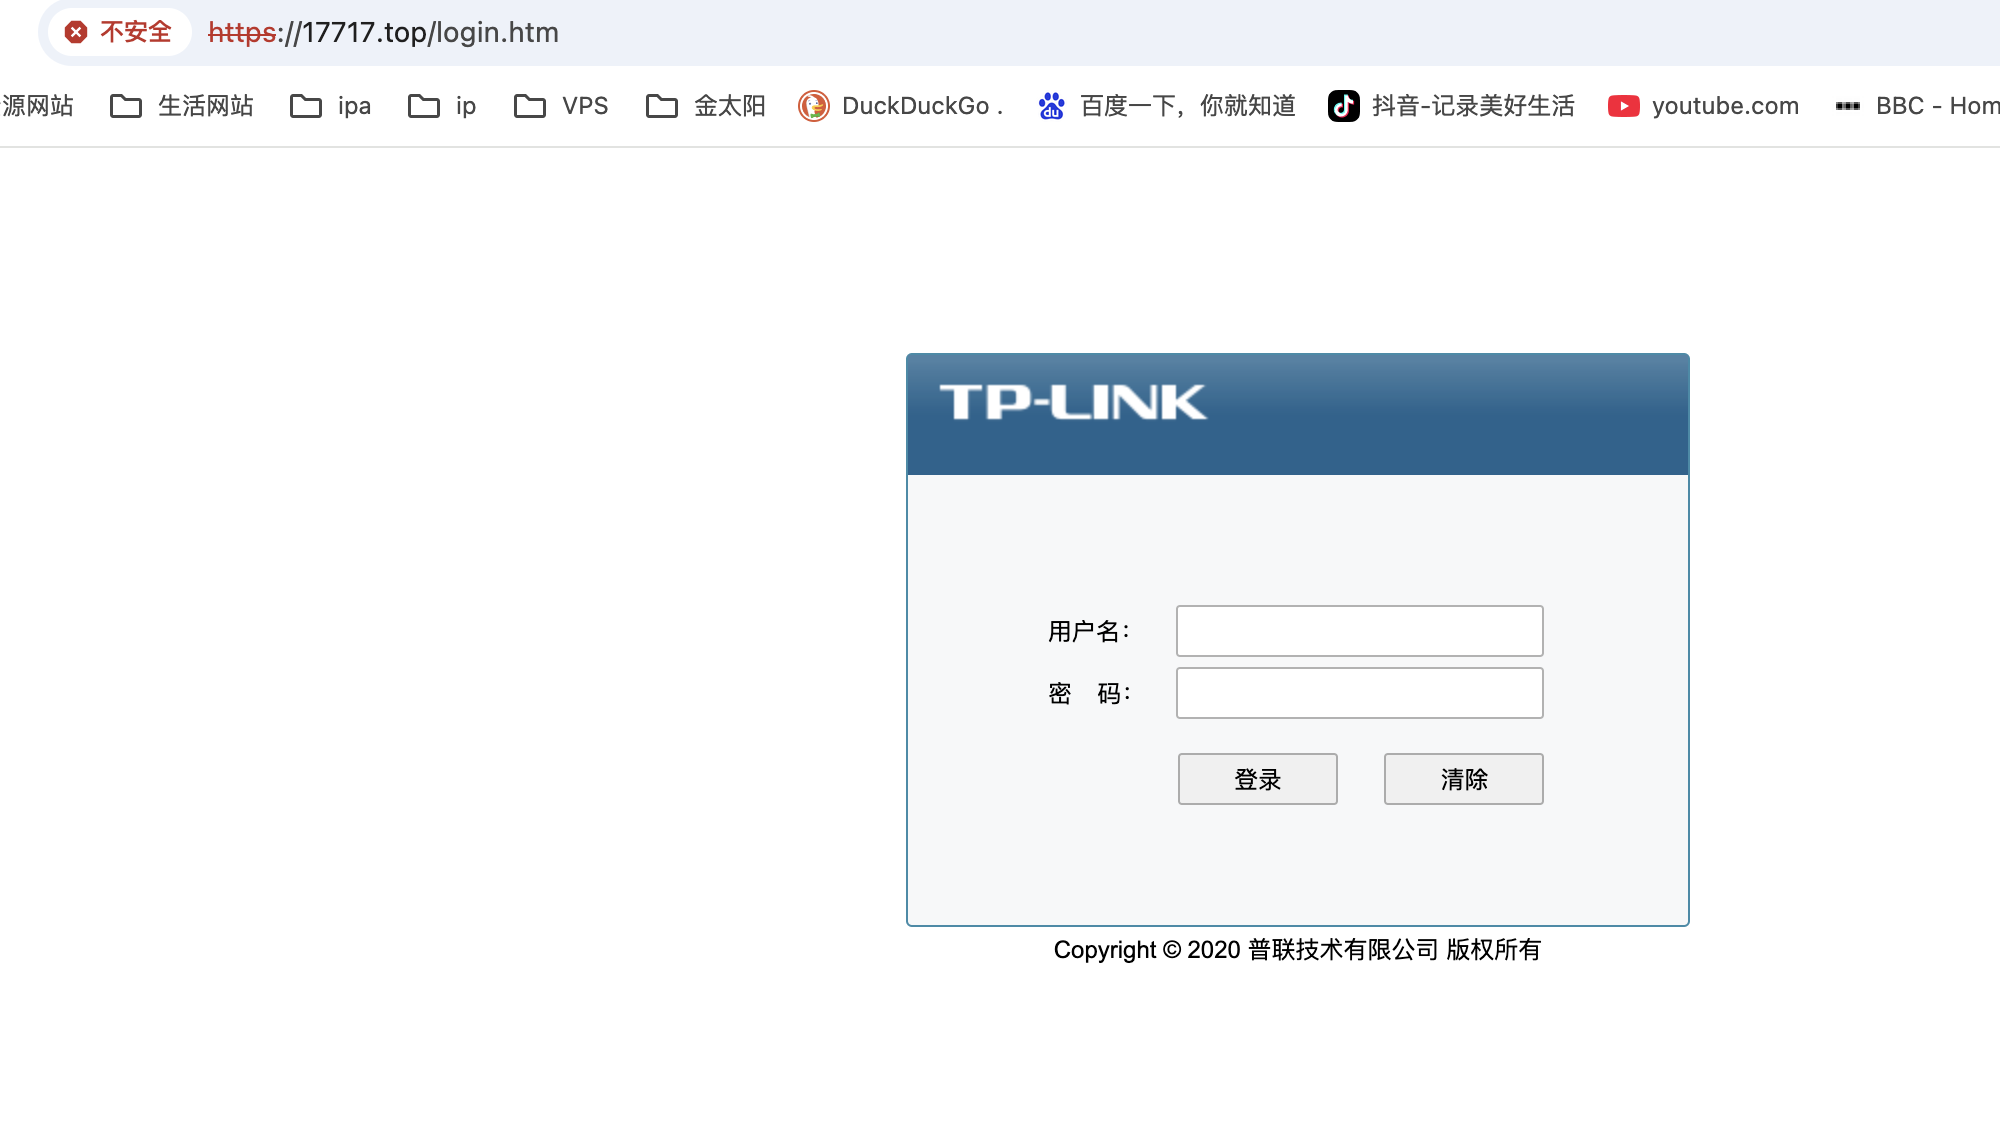Viewport: 2000px width, 1130px height.
Task: Click the Copyright 2020 普联技术有限公司 text
Action: click(x=1297, y=950)
